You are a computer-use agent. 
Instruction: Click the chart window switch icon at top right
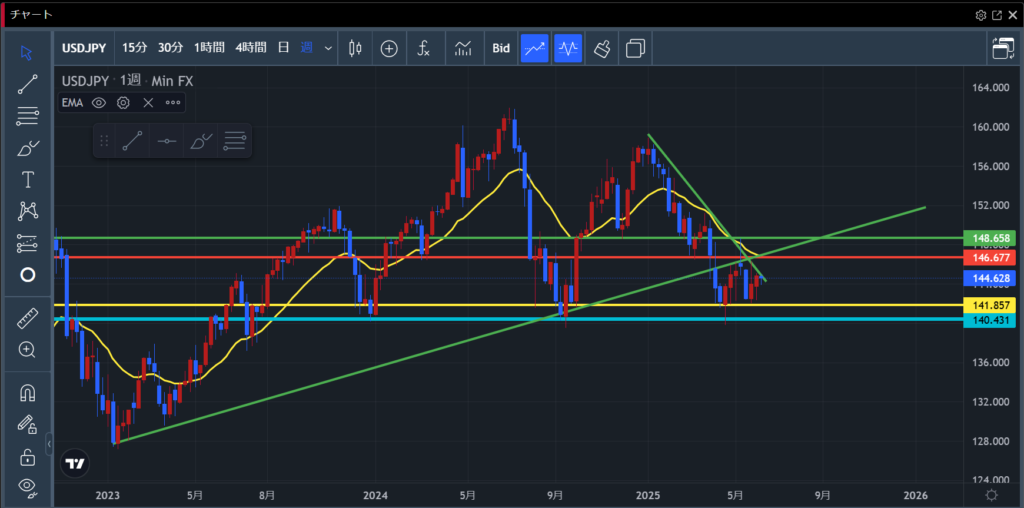(x=1002, y=48)
